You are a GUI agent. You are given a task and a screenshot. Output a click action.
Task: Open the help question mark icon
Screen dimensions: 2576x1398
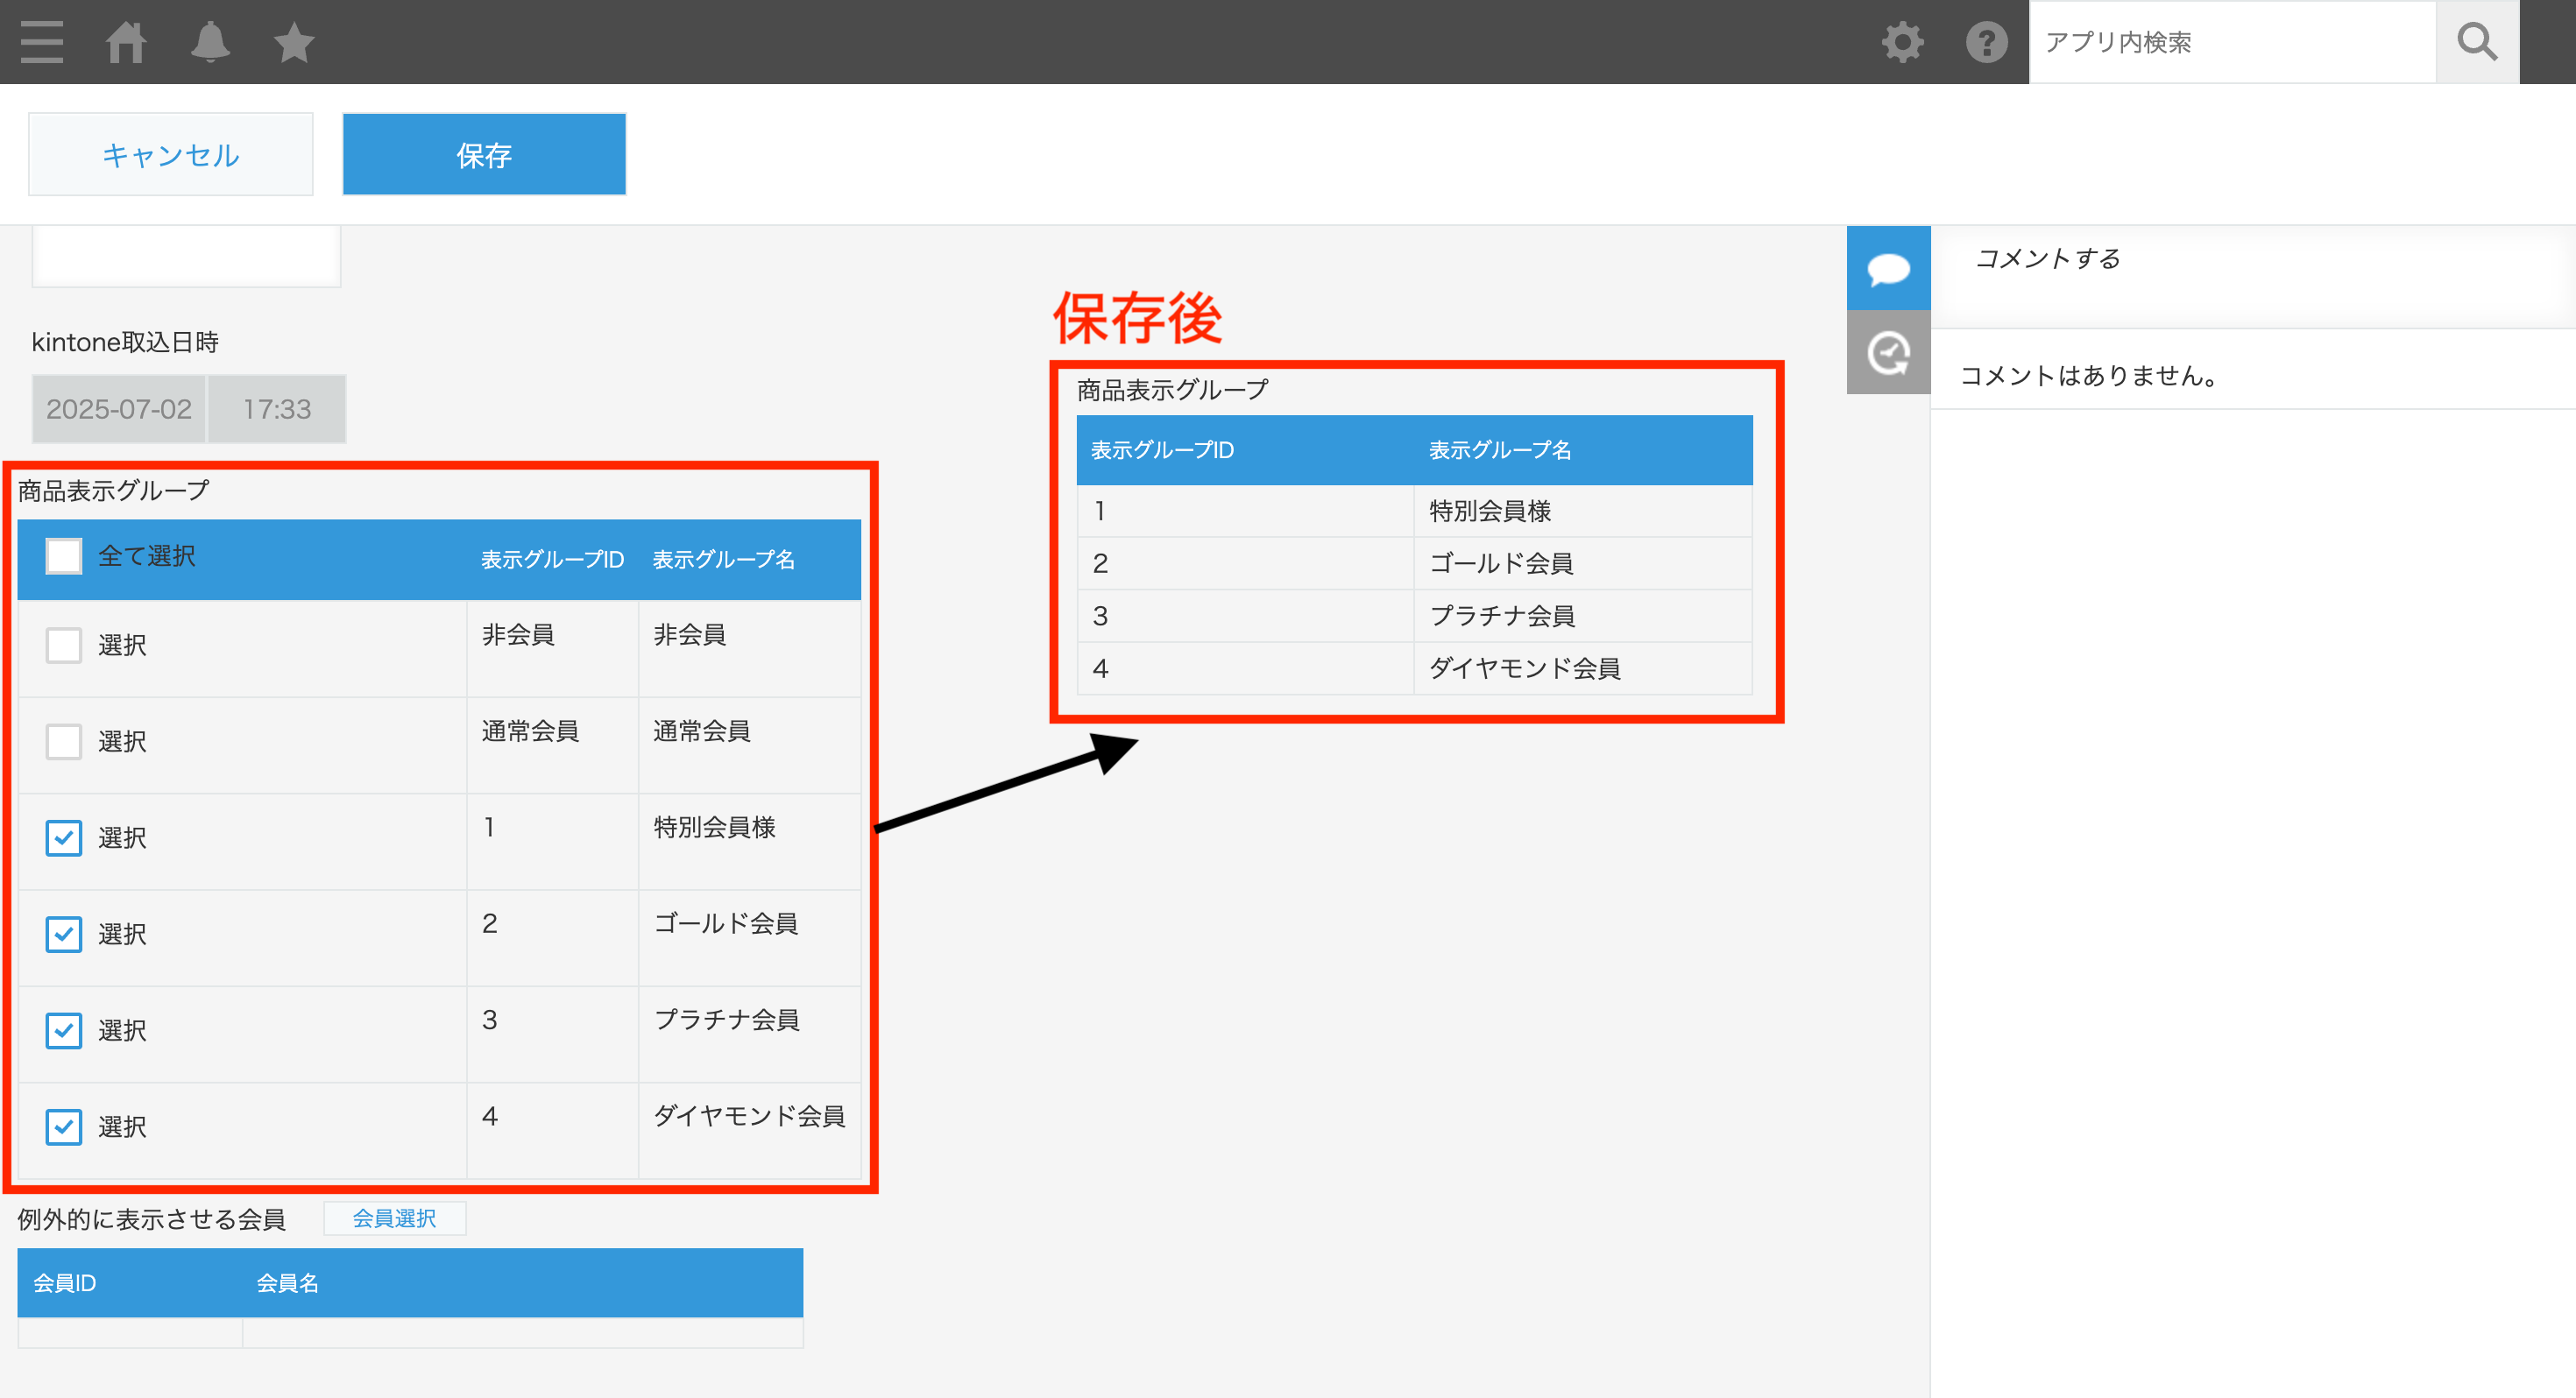point(1986,42)
